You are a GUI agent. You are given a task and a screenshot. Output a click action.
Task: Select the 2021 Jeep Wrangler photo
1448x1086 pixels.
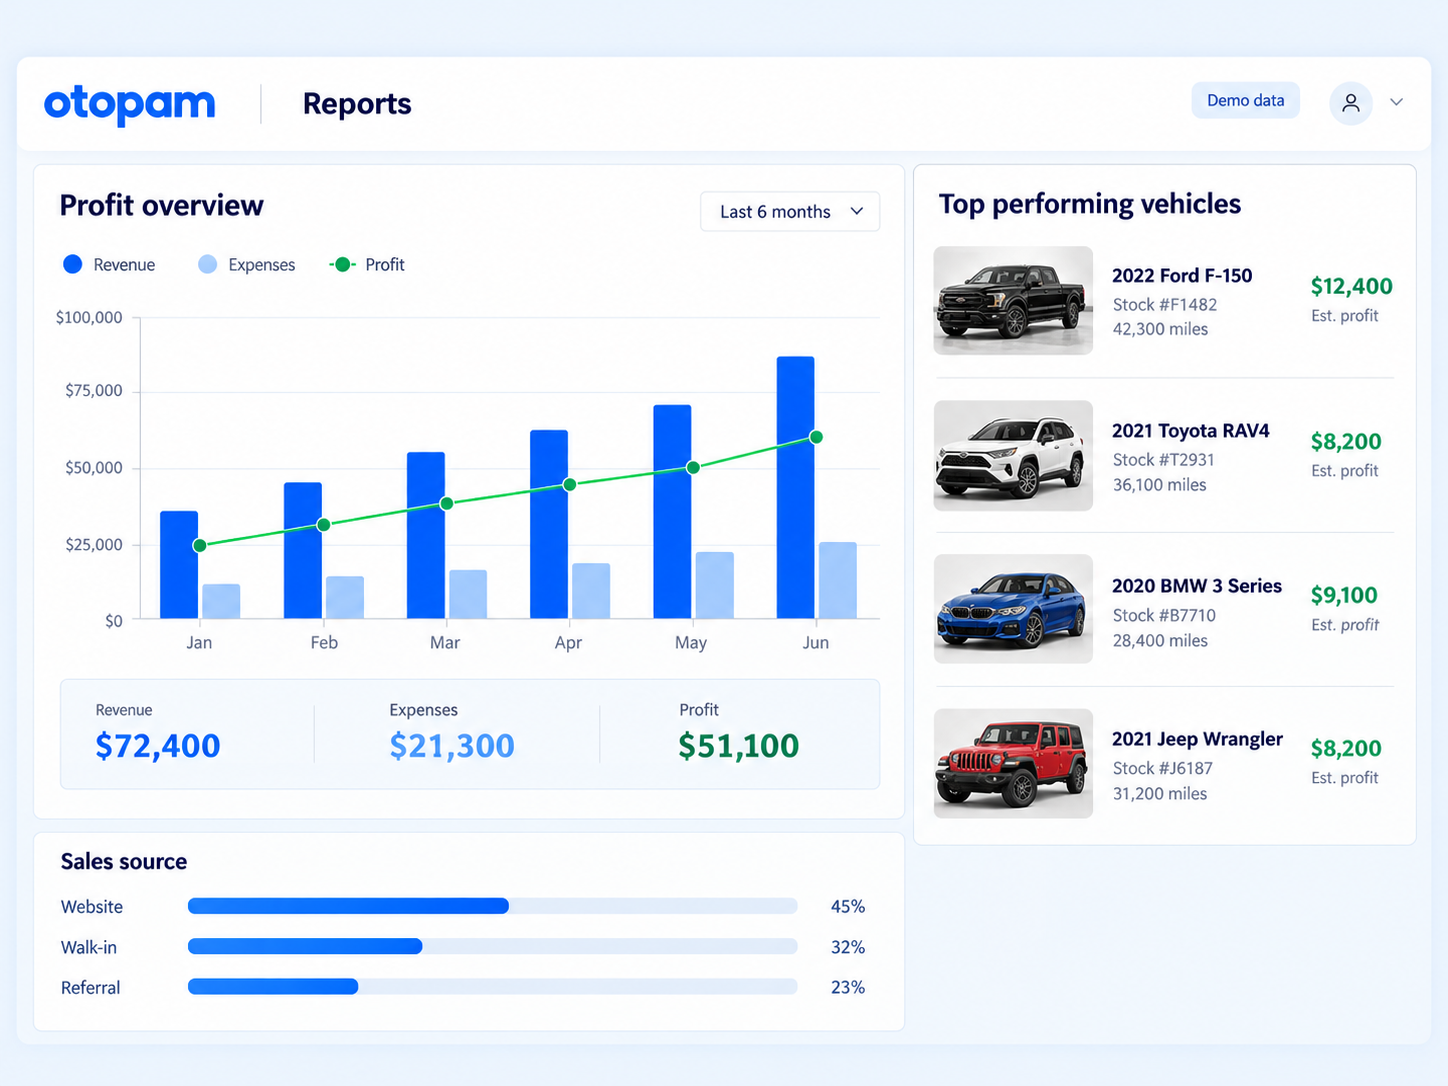coord(1013,764)
